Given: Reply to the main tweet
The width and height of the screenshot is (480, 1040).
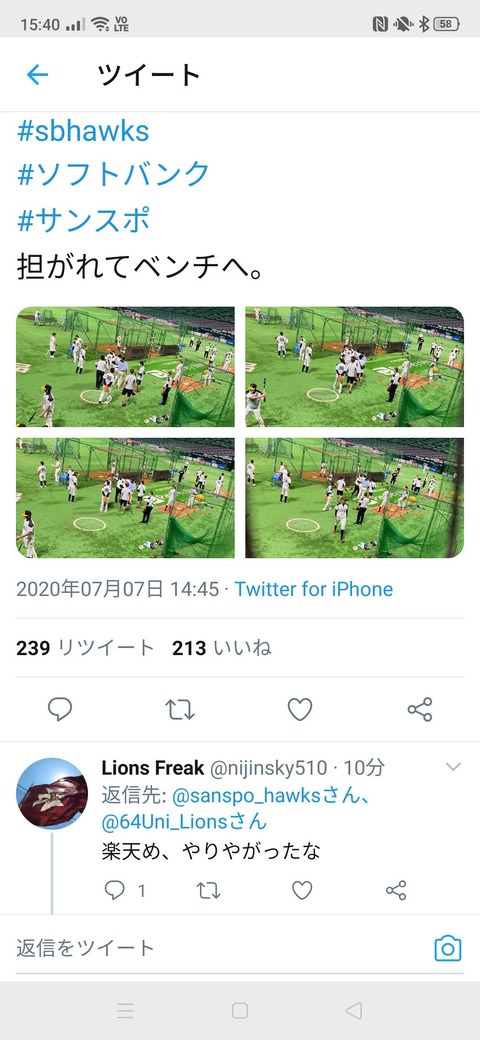Looking at the screenshot, I should (60, 709).
